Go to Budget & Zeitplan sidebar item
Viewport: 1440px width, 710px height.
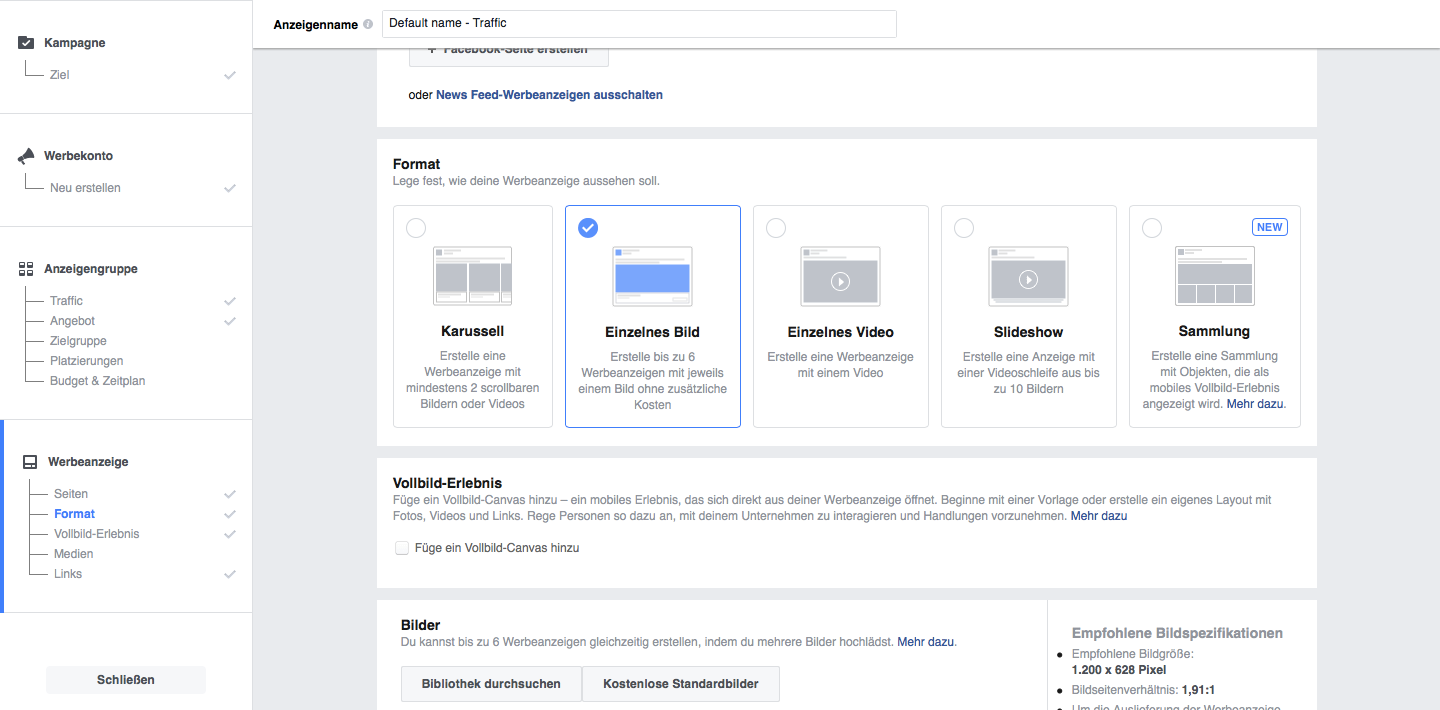point(97,381)
